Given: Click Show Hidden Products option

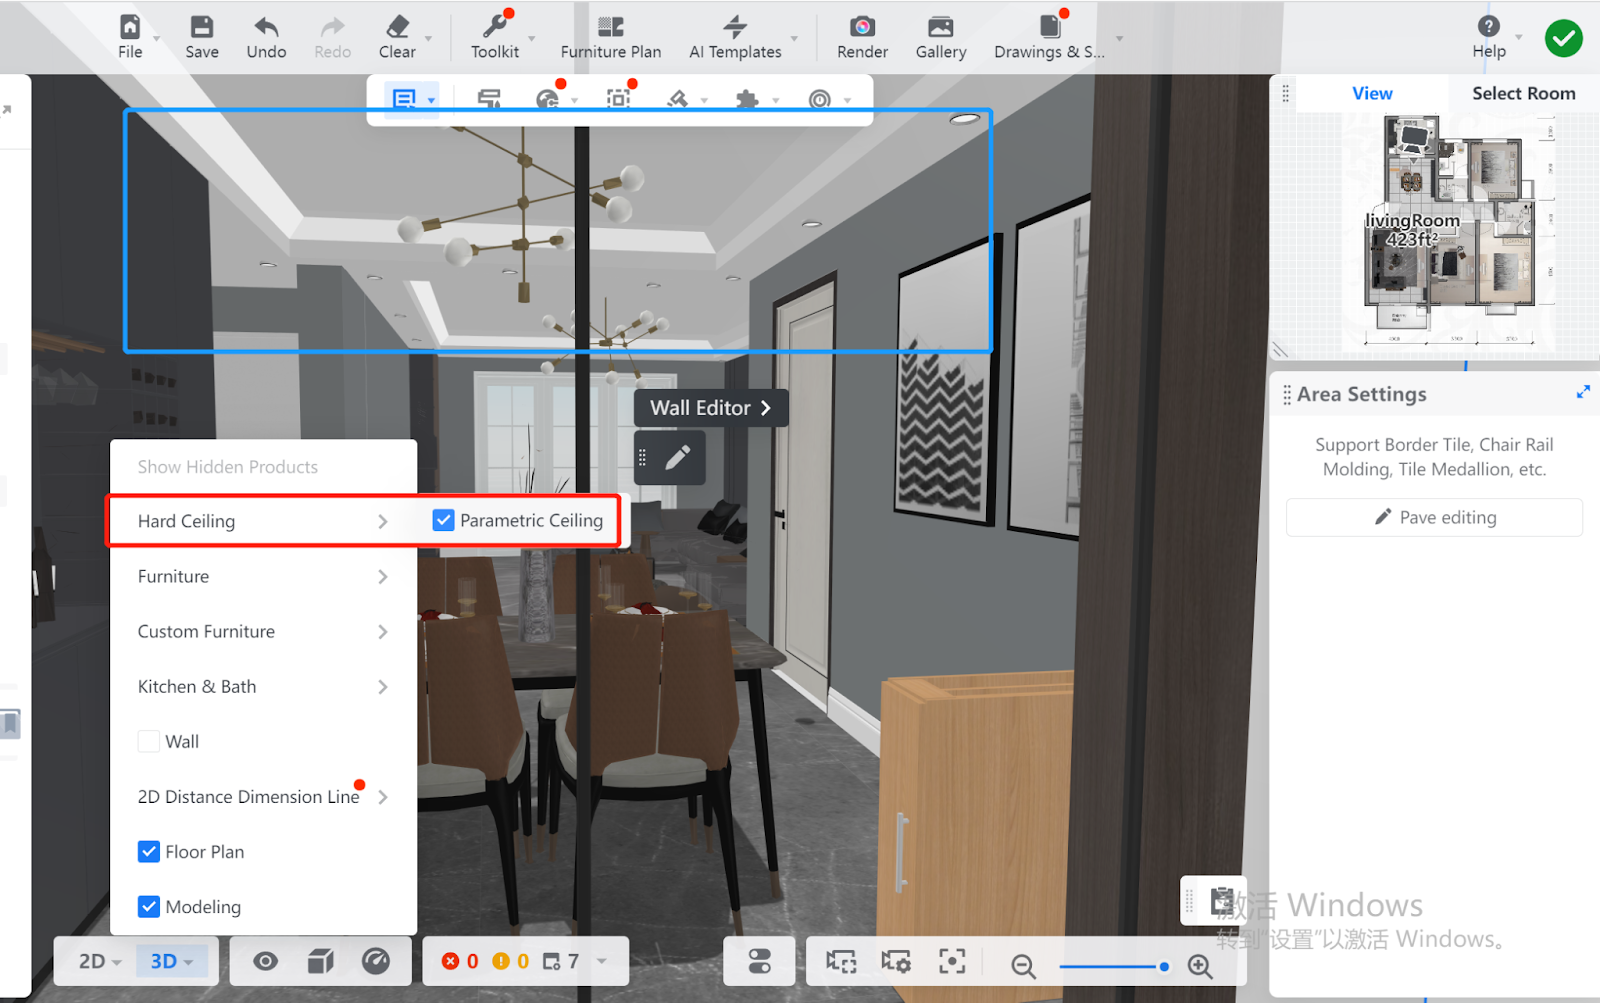Looking at the screenshot, I should 228,467.
